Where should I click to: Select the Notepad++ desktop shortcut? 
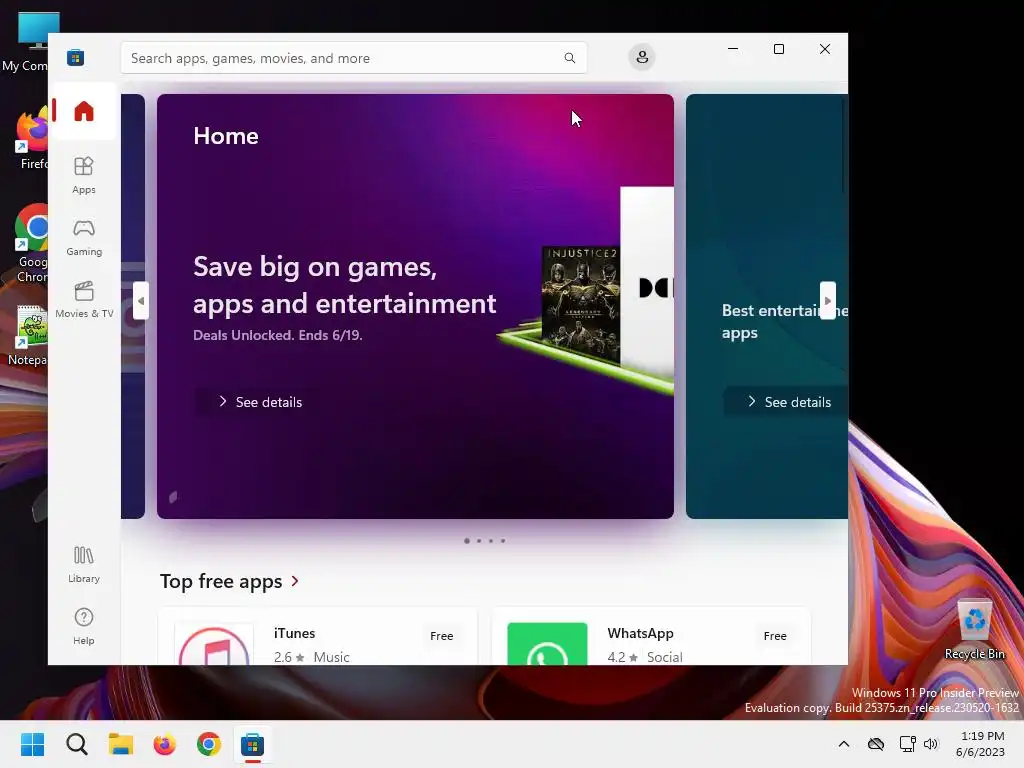(x=26, y=336)
